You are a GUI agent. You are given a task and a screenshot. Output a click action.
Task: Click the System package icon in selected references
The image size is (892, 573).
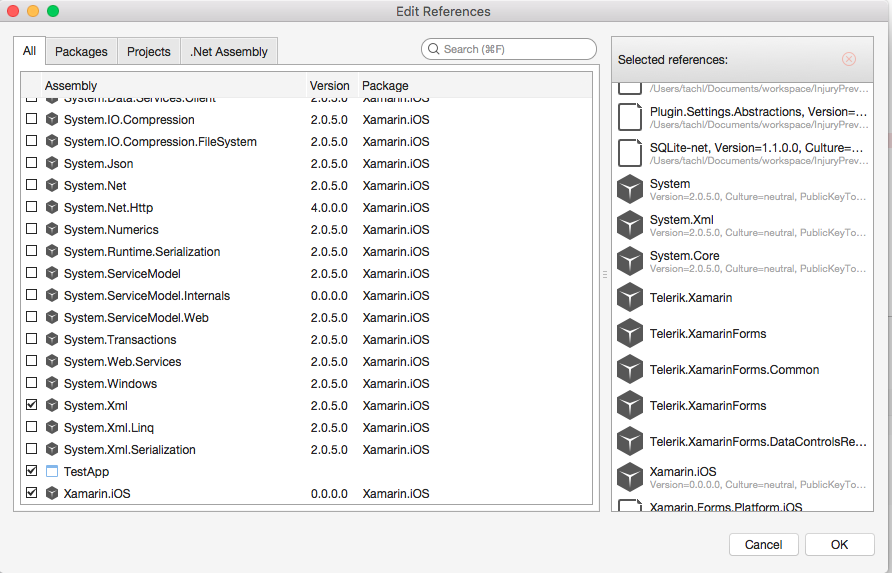pos(630,189)
